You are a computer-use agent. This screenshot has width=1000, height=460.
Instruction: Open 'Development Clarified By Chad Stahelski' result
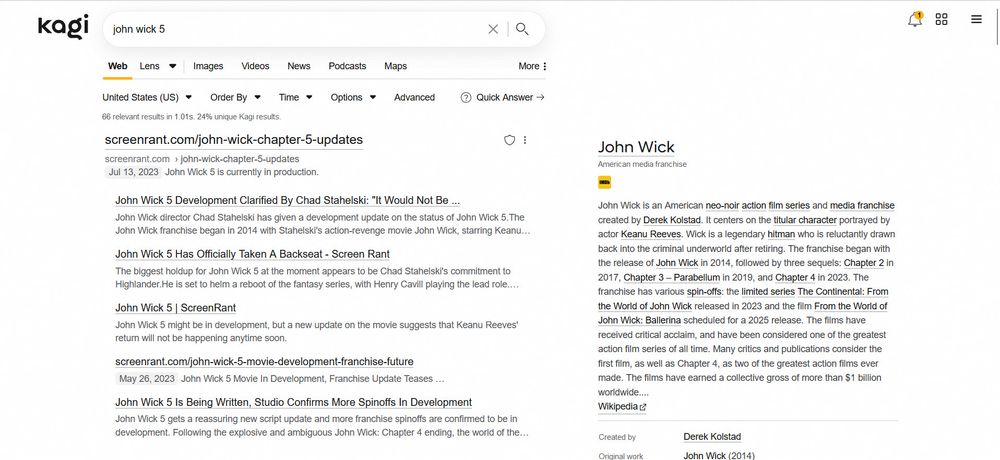(x=288, y=200)
